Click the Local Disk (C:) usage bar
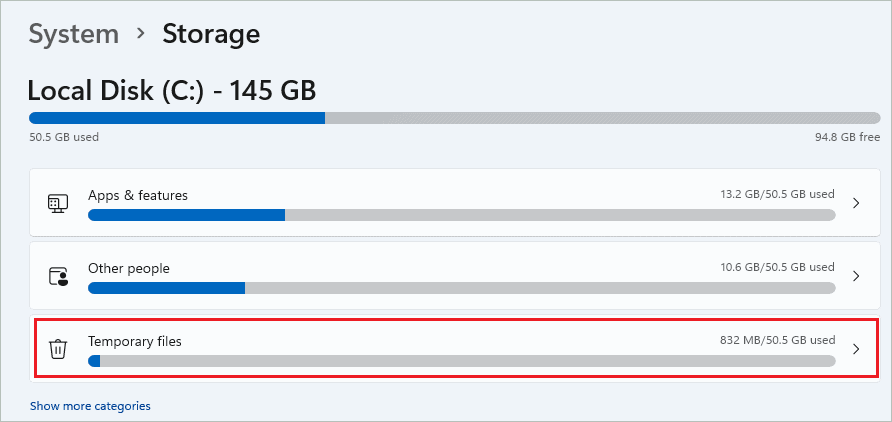 pyautogui.click(x=455, y=118)
